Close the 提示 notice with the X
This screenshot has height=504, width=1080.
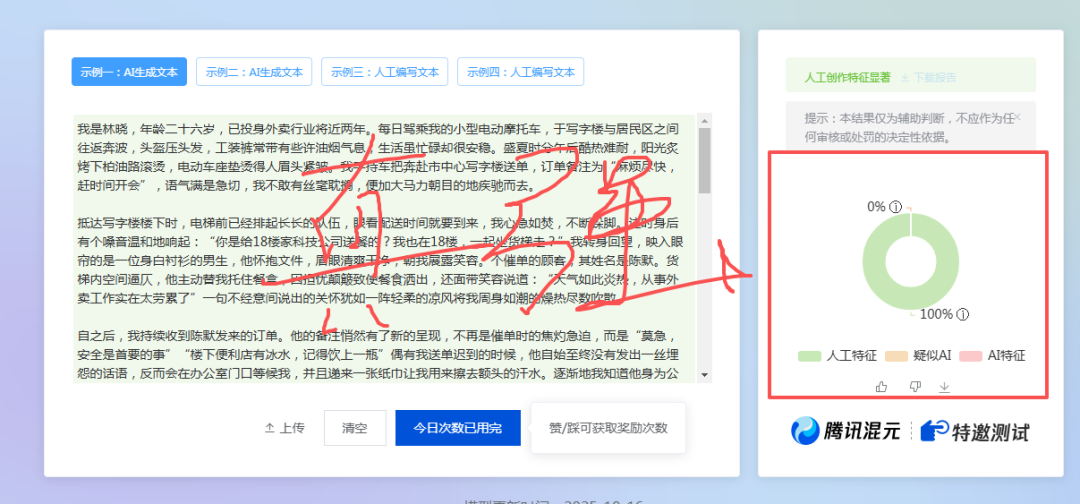point(1018,117)
